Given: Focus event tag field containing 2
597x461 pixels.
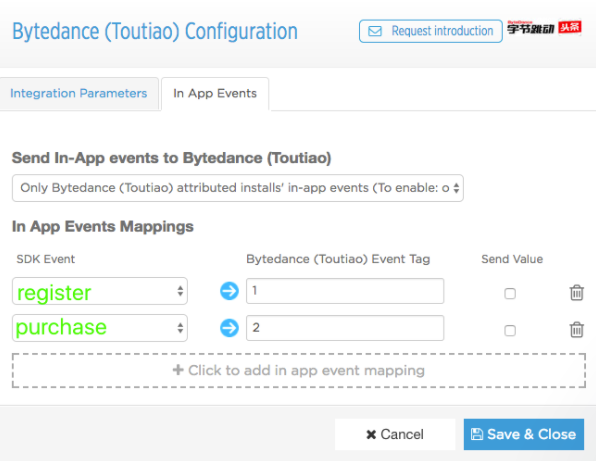Looking at the screenshot, I should pos(345,328).
